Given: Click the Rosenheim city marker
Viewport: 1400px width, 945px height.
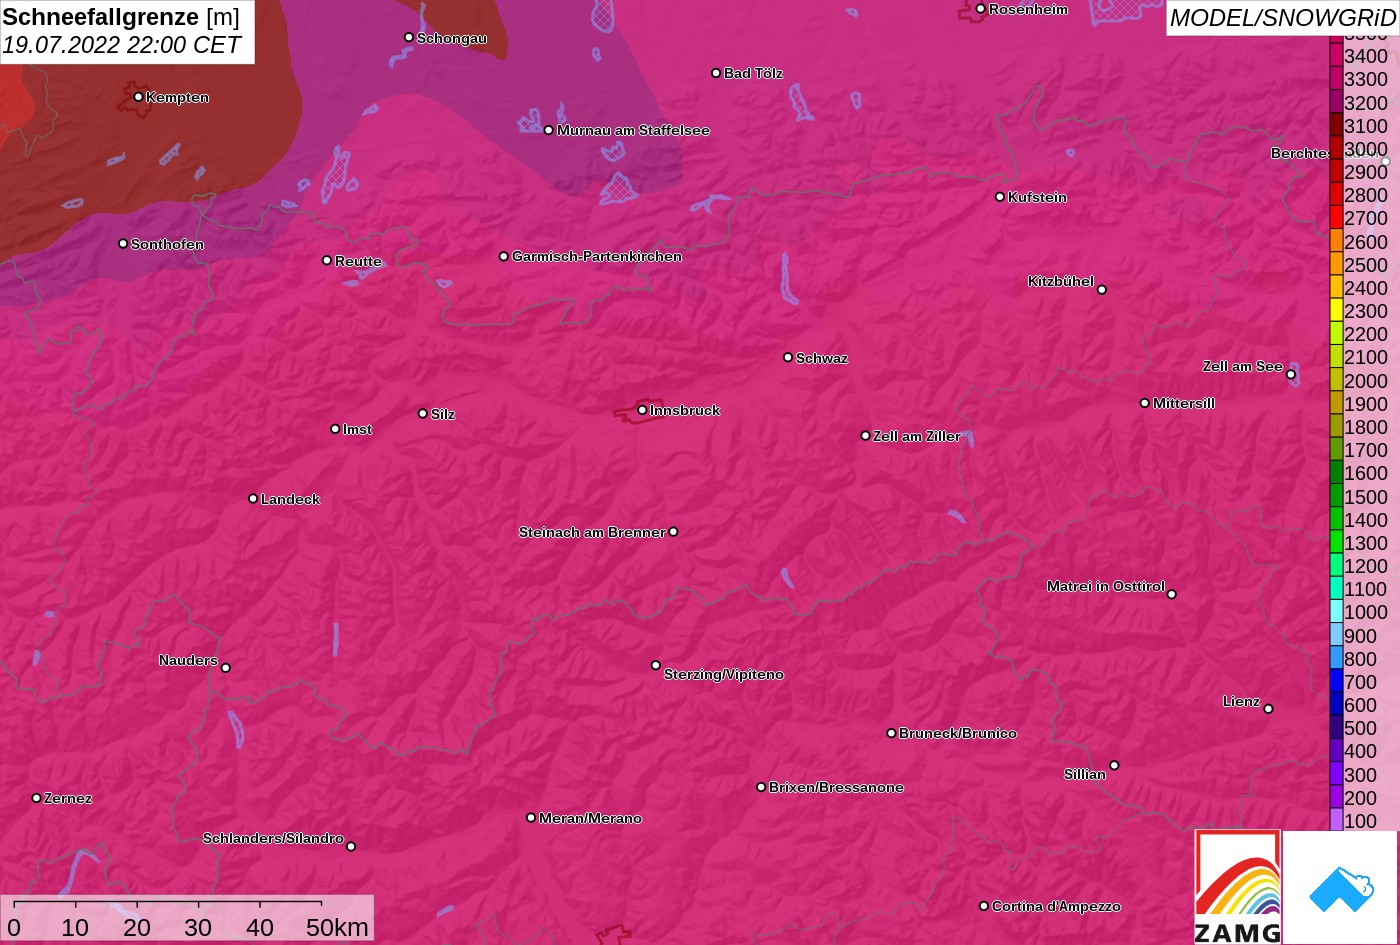Looking at the screenshot, I should tap(981, 9).
